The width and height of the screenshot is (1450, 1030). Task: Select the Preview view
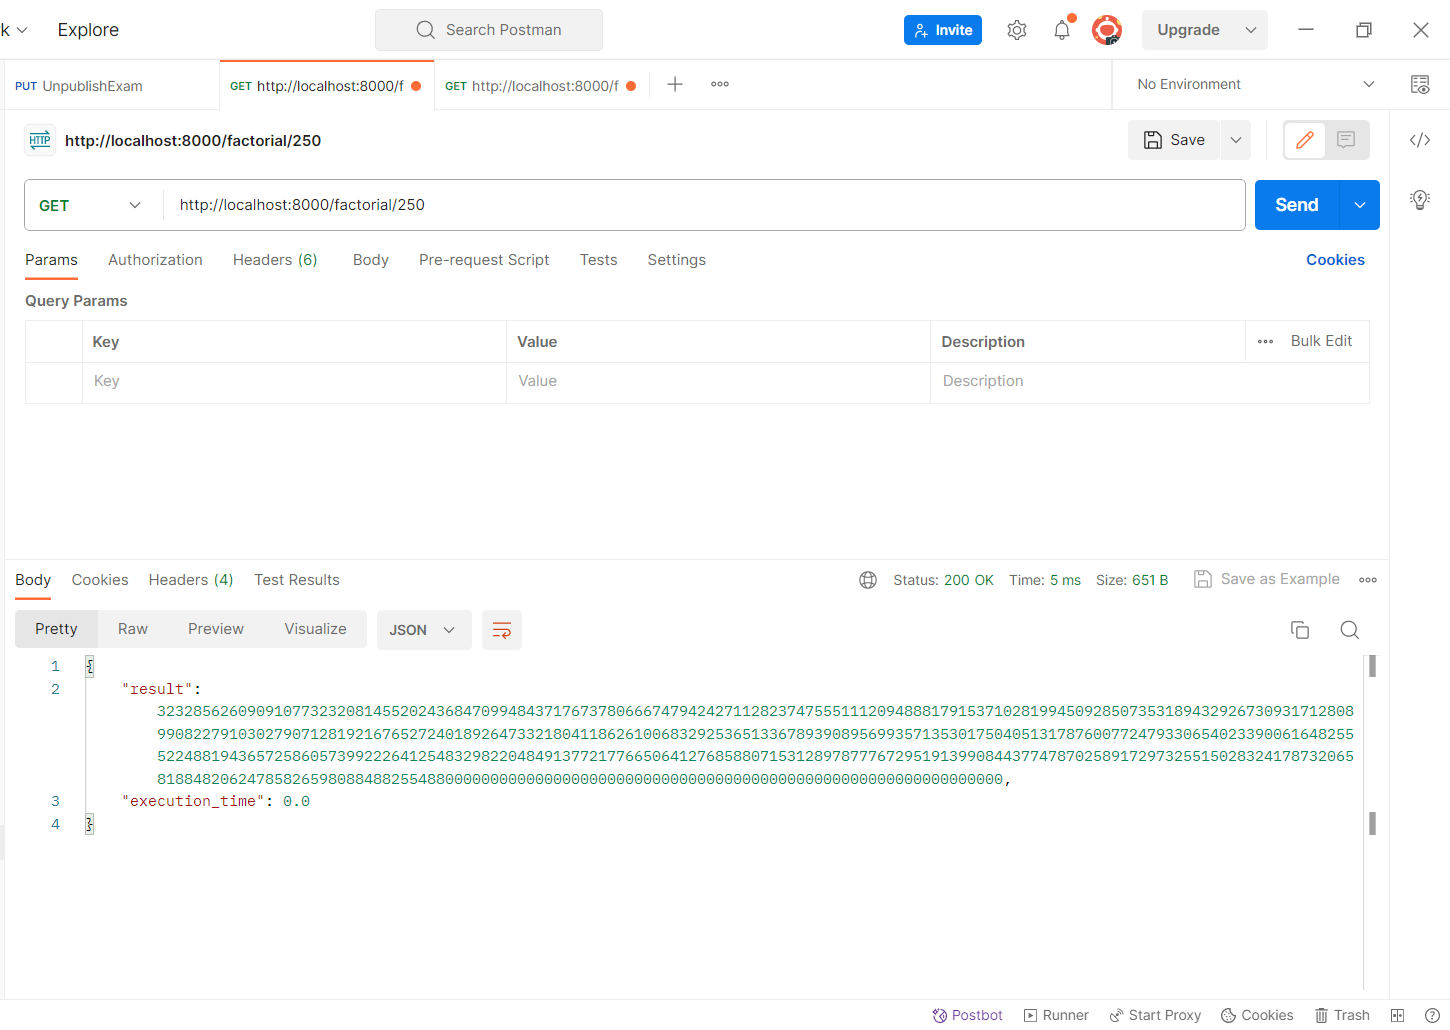tap(216, 629)
